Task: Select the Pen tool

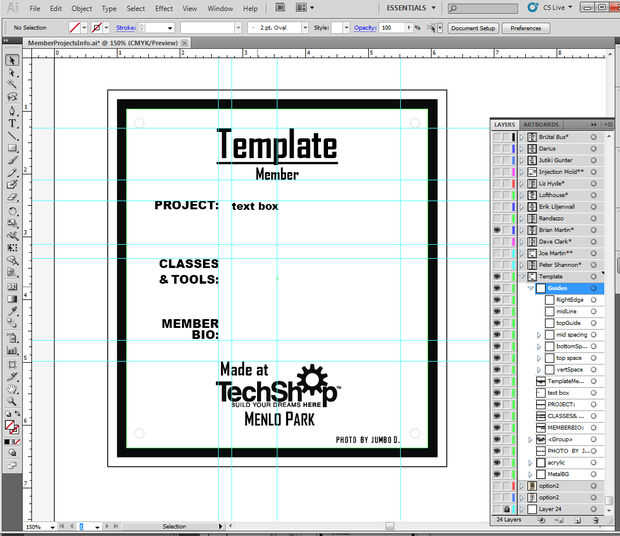Action: (x=12, y=110)
